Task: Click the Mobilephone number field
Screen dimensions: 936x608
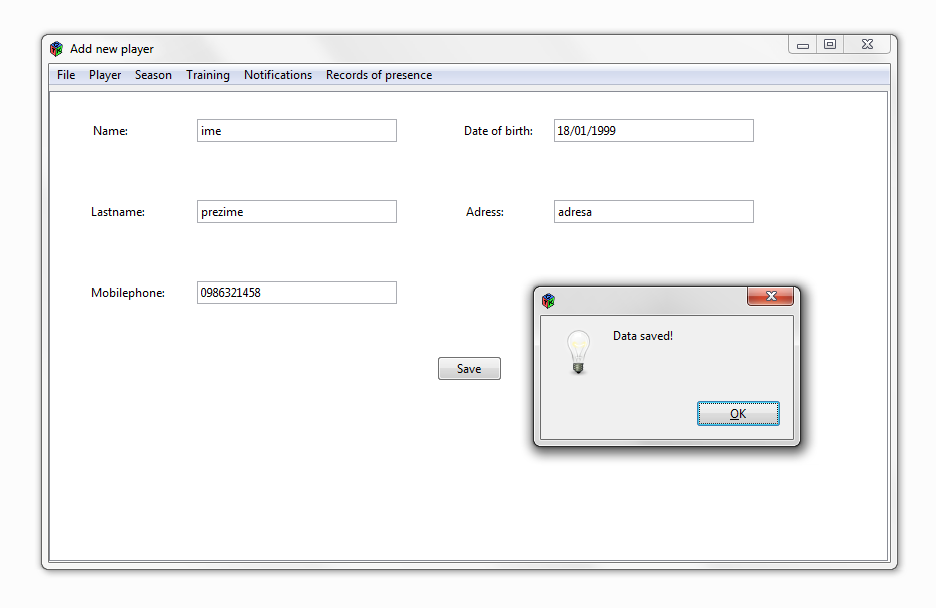Action: (x=296, y=292)
